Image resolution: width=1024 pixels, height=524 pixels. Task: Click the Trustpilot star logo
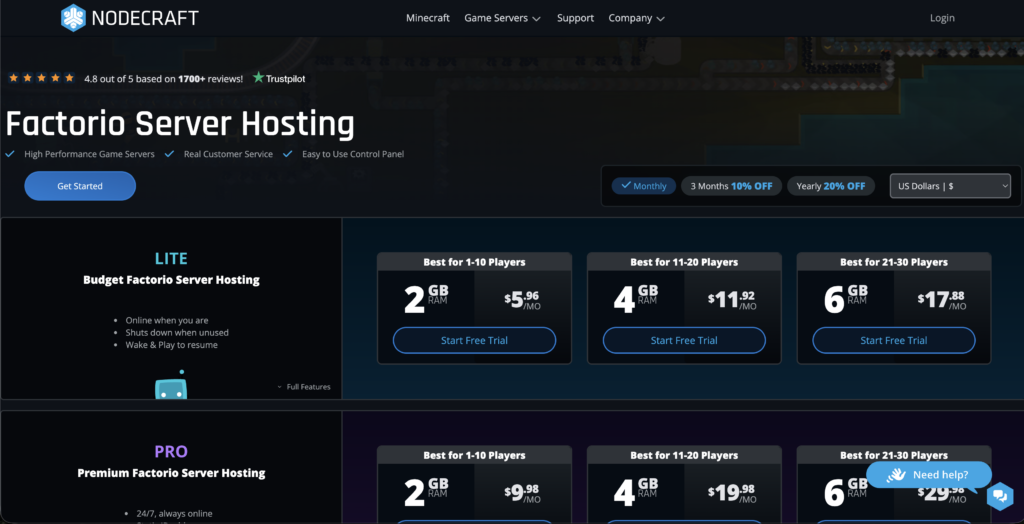pyautogui.click(x=259, y=78)
